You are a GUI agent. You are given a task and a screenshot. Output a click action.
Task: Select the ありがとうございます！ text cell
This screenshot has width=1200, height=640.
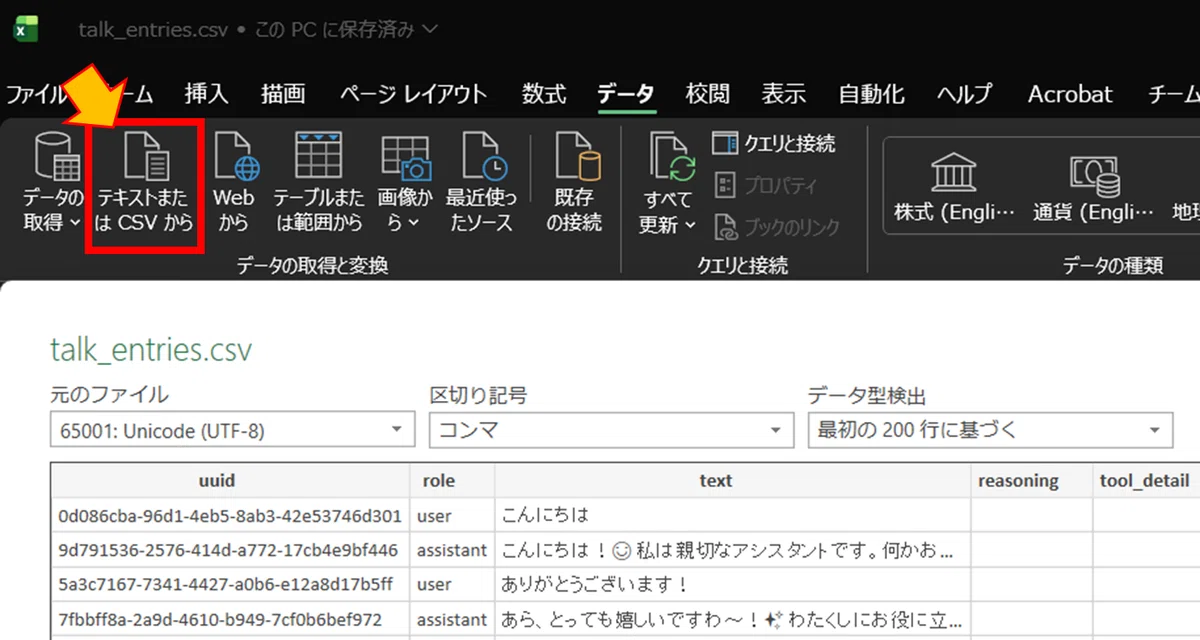pos(732,584)
